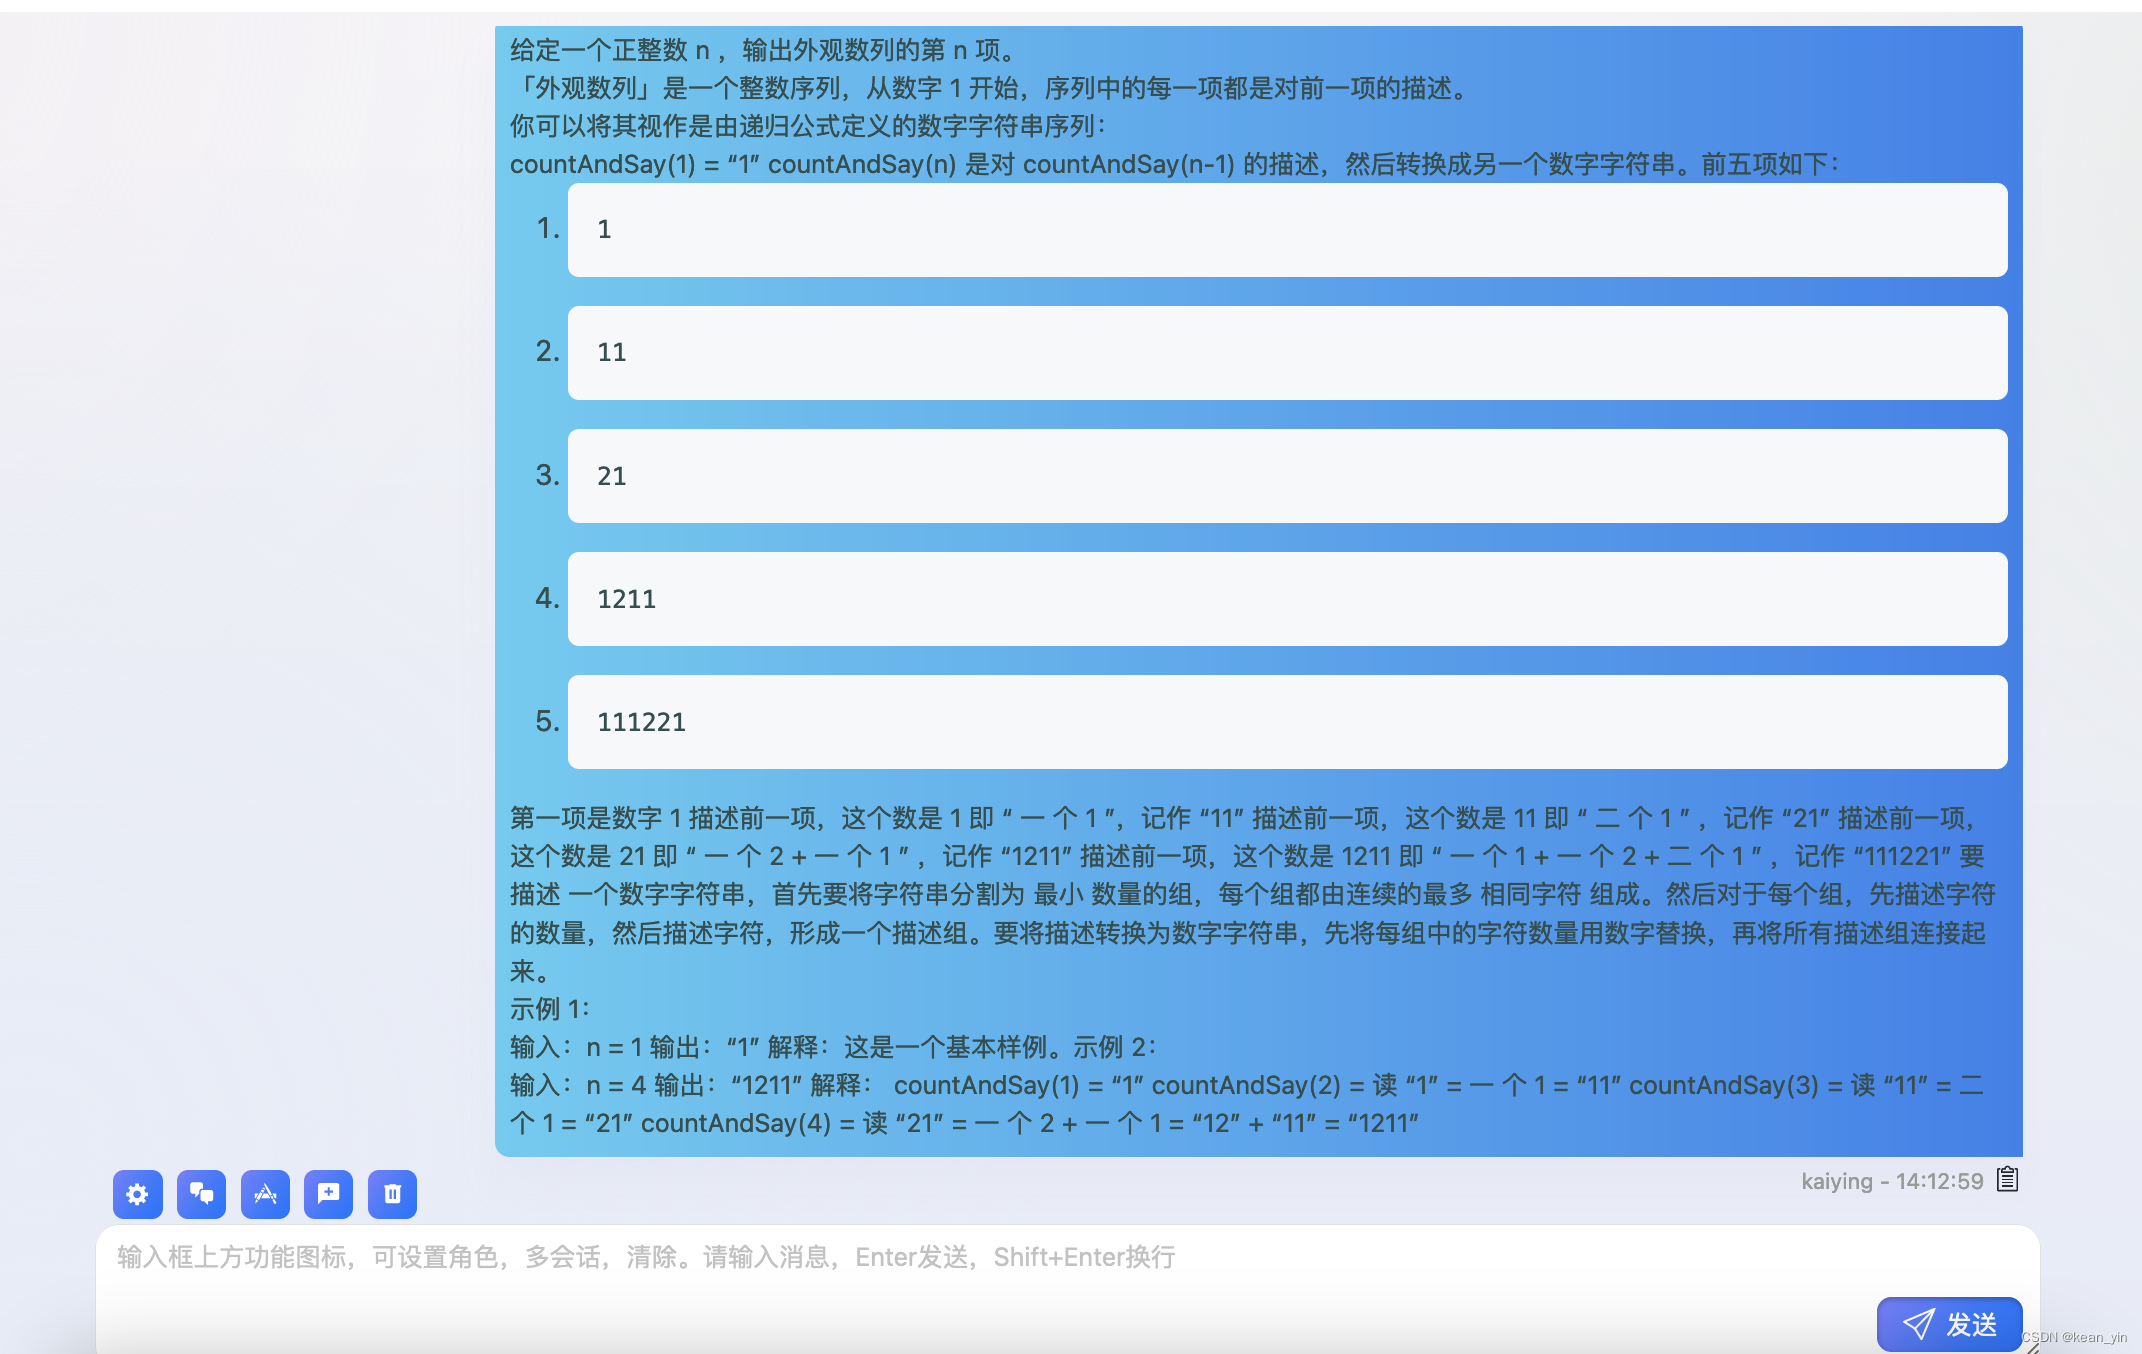Clear messages with the trash icon
Viewport: 2142px width, 1354px height.
tap(392, 1194)
